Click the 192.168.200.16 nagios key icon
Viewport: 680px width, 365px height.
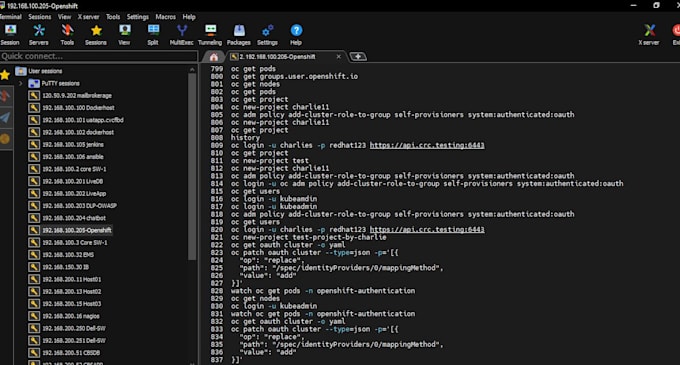pos(34,316)
